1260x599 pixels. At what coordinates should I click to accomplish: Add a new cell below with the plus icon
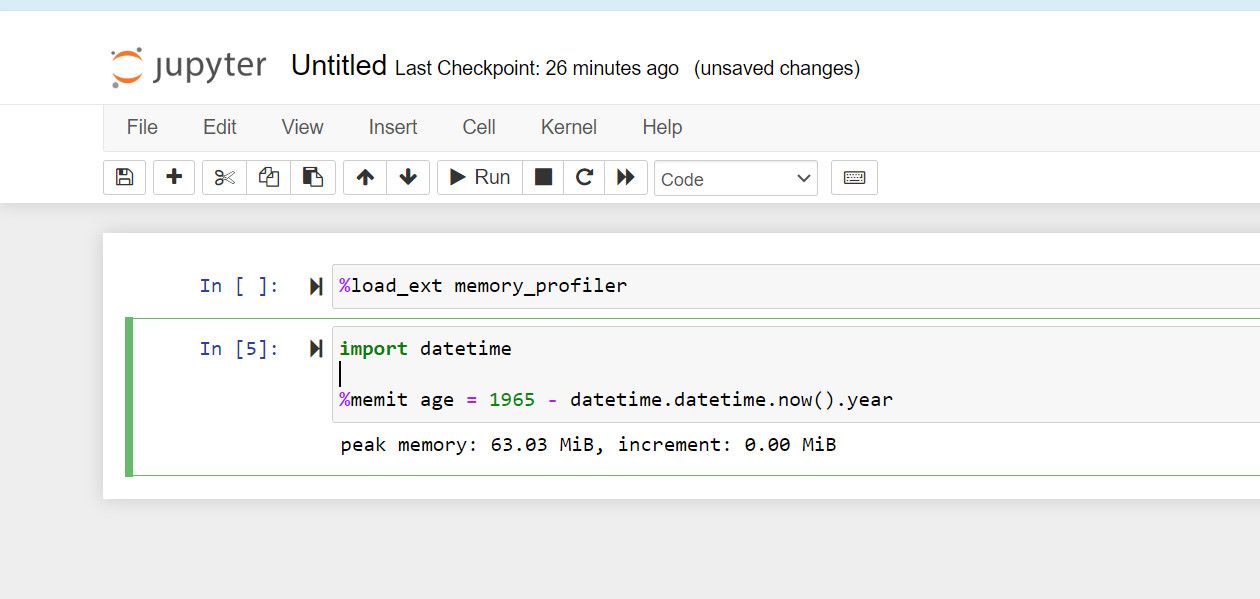click(x=173, y=177)
